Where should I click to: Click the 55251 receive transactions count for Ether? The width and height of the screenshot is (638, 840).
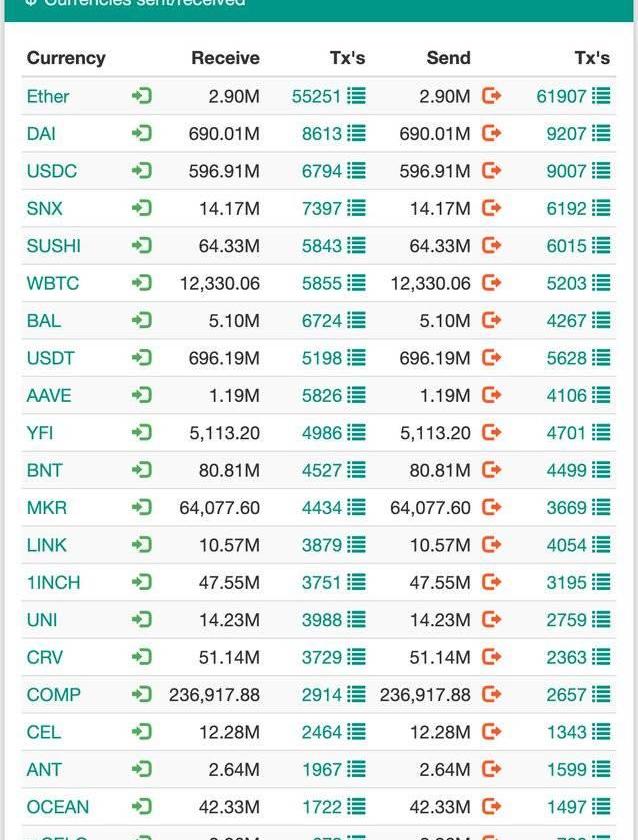coord(317,96)
